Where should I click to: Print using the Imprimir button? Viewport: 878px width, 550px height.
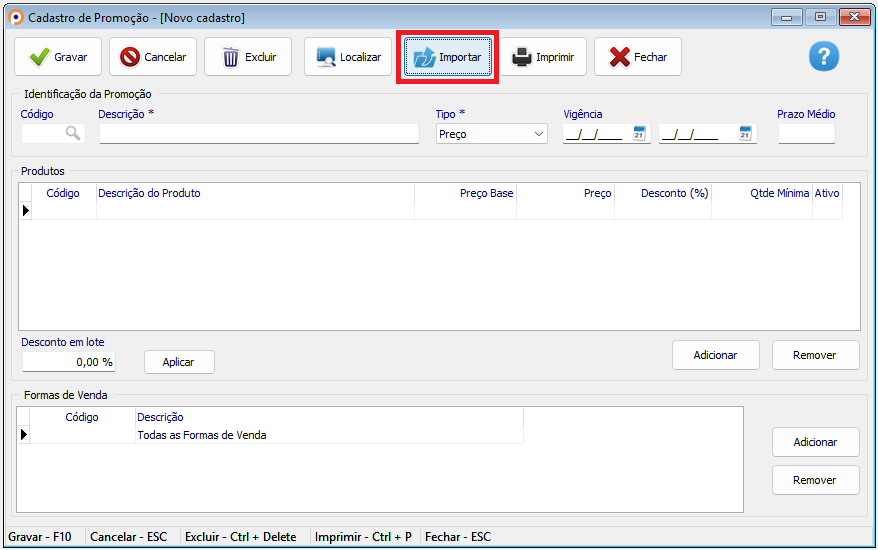(544, 57)
